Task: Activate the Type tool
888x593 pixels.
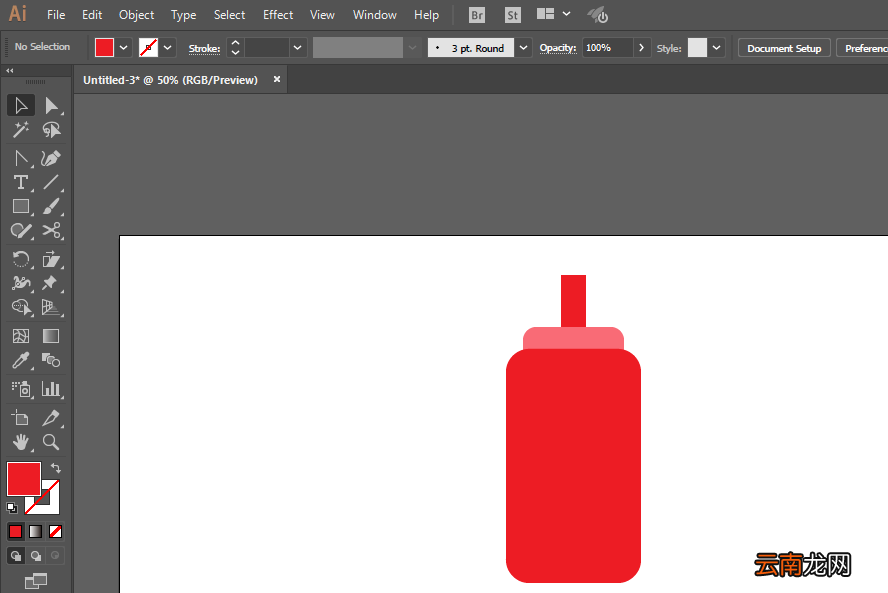Action: (21, 182)
